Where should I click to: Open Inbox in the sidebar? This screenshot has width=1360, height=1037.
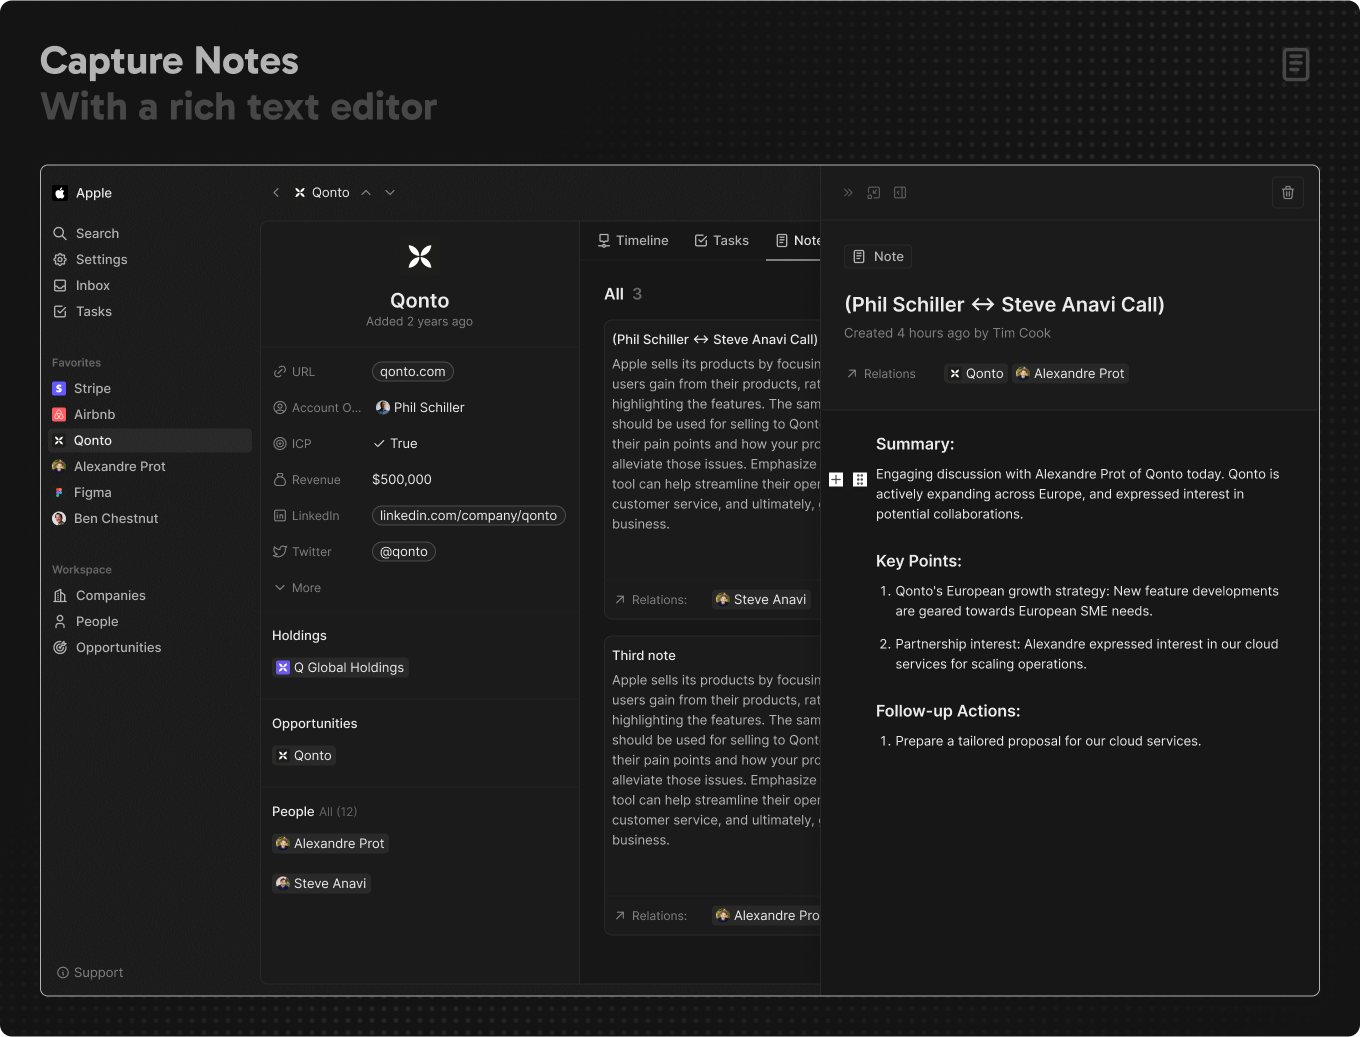(92, 286)
